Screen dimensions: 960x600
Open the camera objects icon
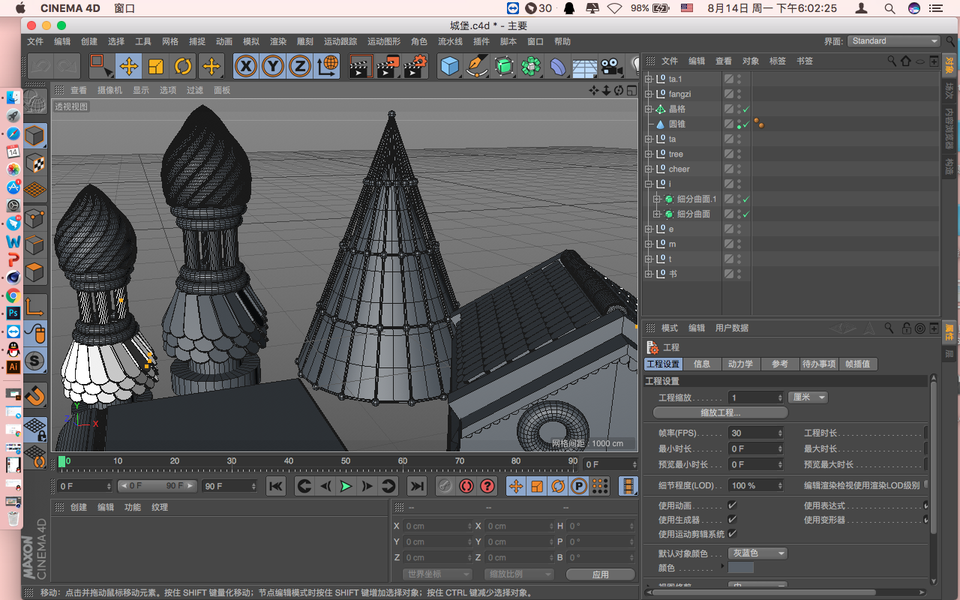(x=611, y=66)
